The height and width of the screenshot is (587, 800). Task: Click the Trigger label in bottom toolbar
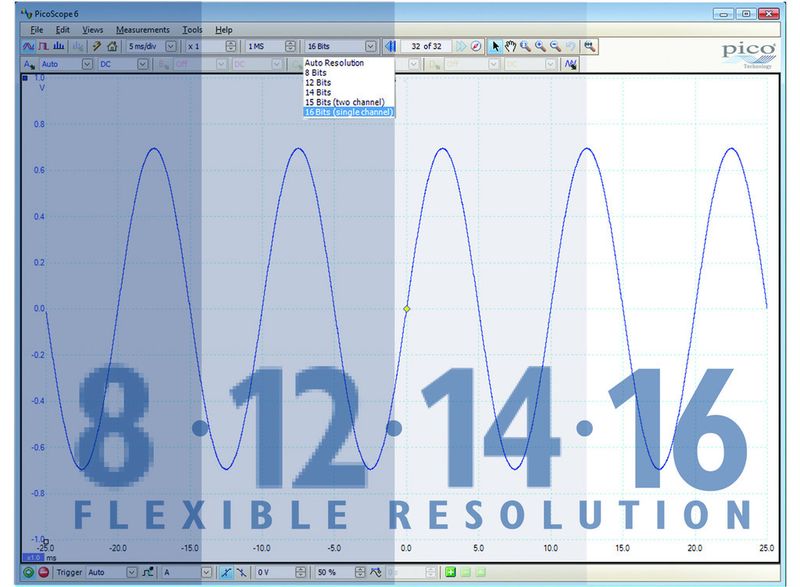click(69, 572)
